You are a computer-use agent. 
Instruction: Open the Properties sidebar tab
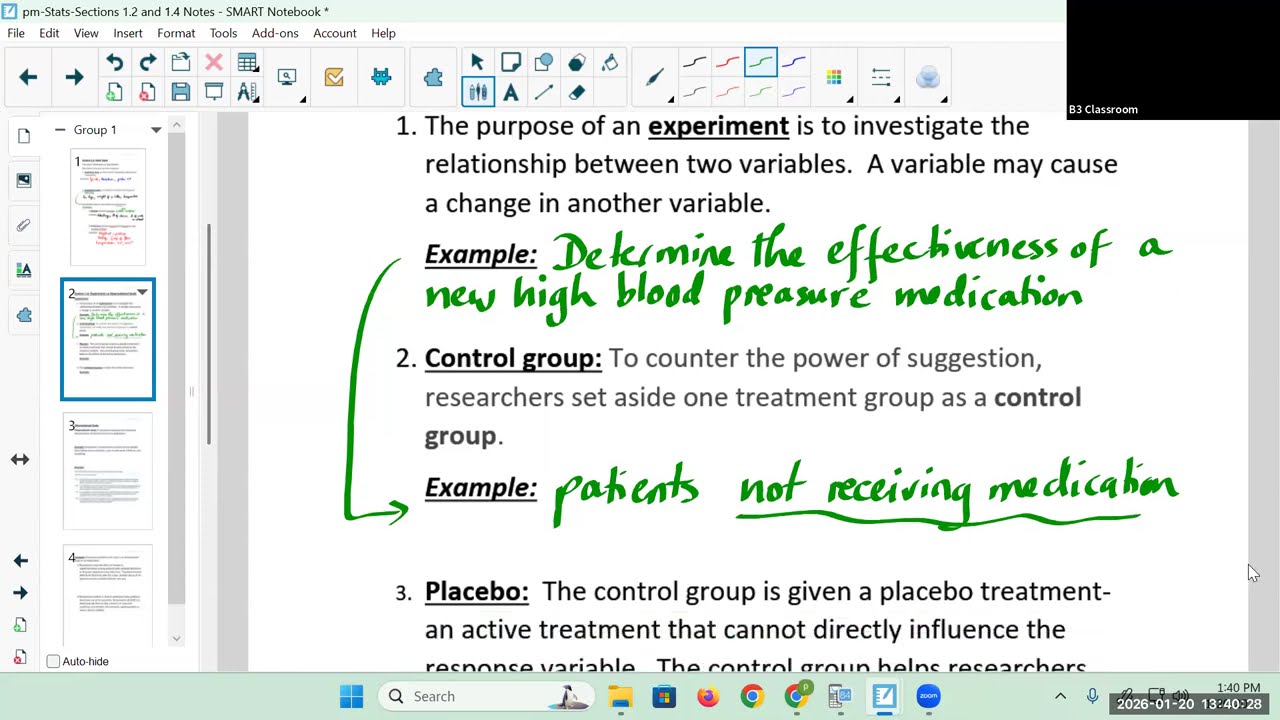(x=24, y=270)
